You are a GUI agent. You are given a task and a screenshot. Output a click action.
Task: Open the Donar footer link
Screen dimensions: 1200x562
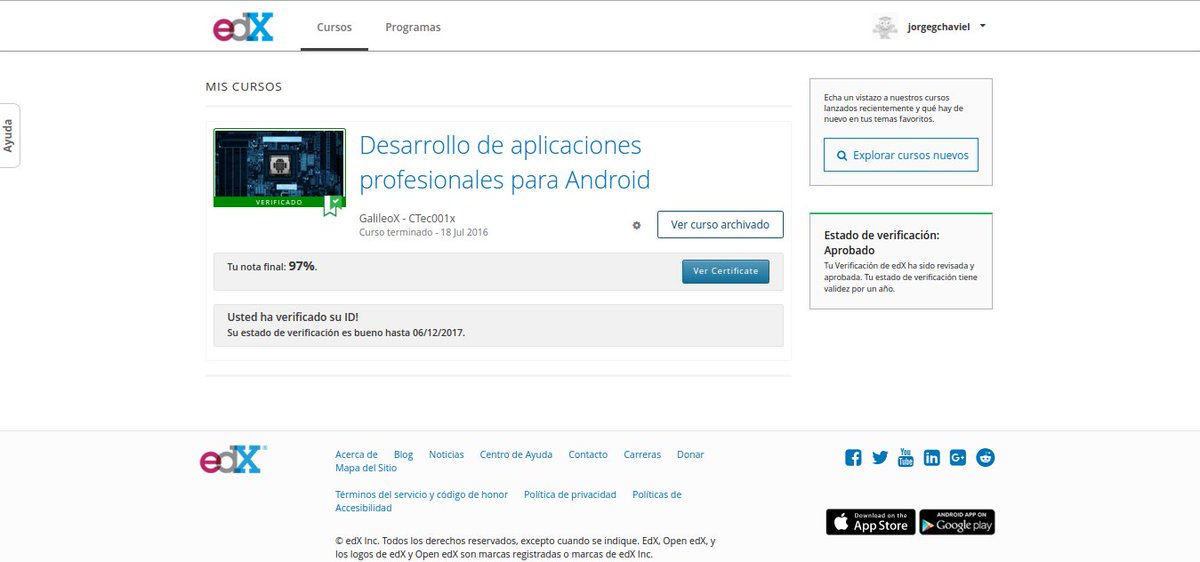pos(690,454)
